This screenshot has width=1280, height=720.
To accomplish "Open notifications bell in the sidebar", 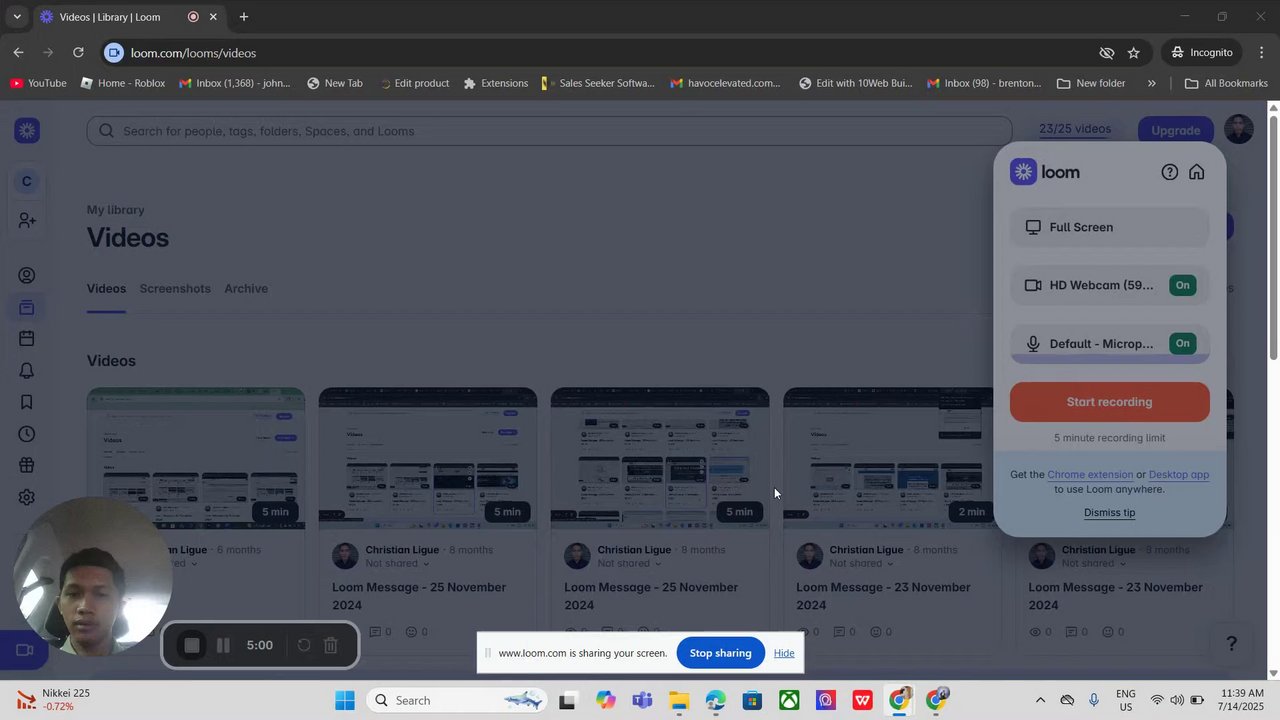I will pos(27,371).
